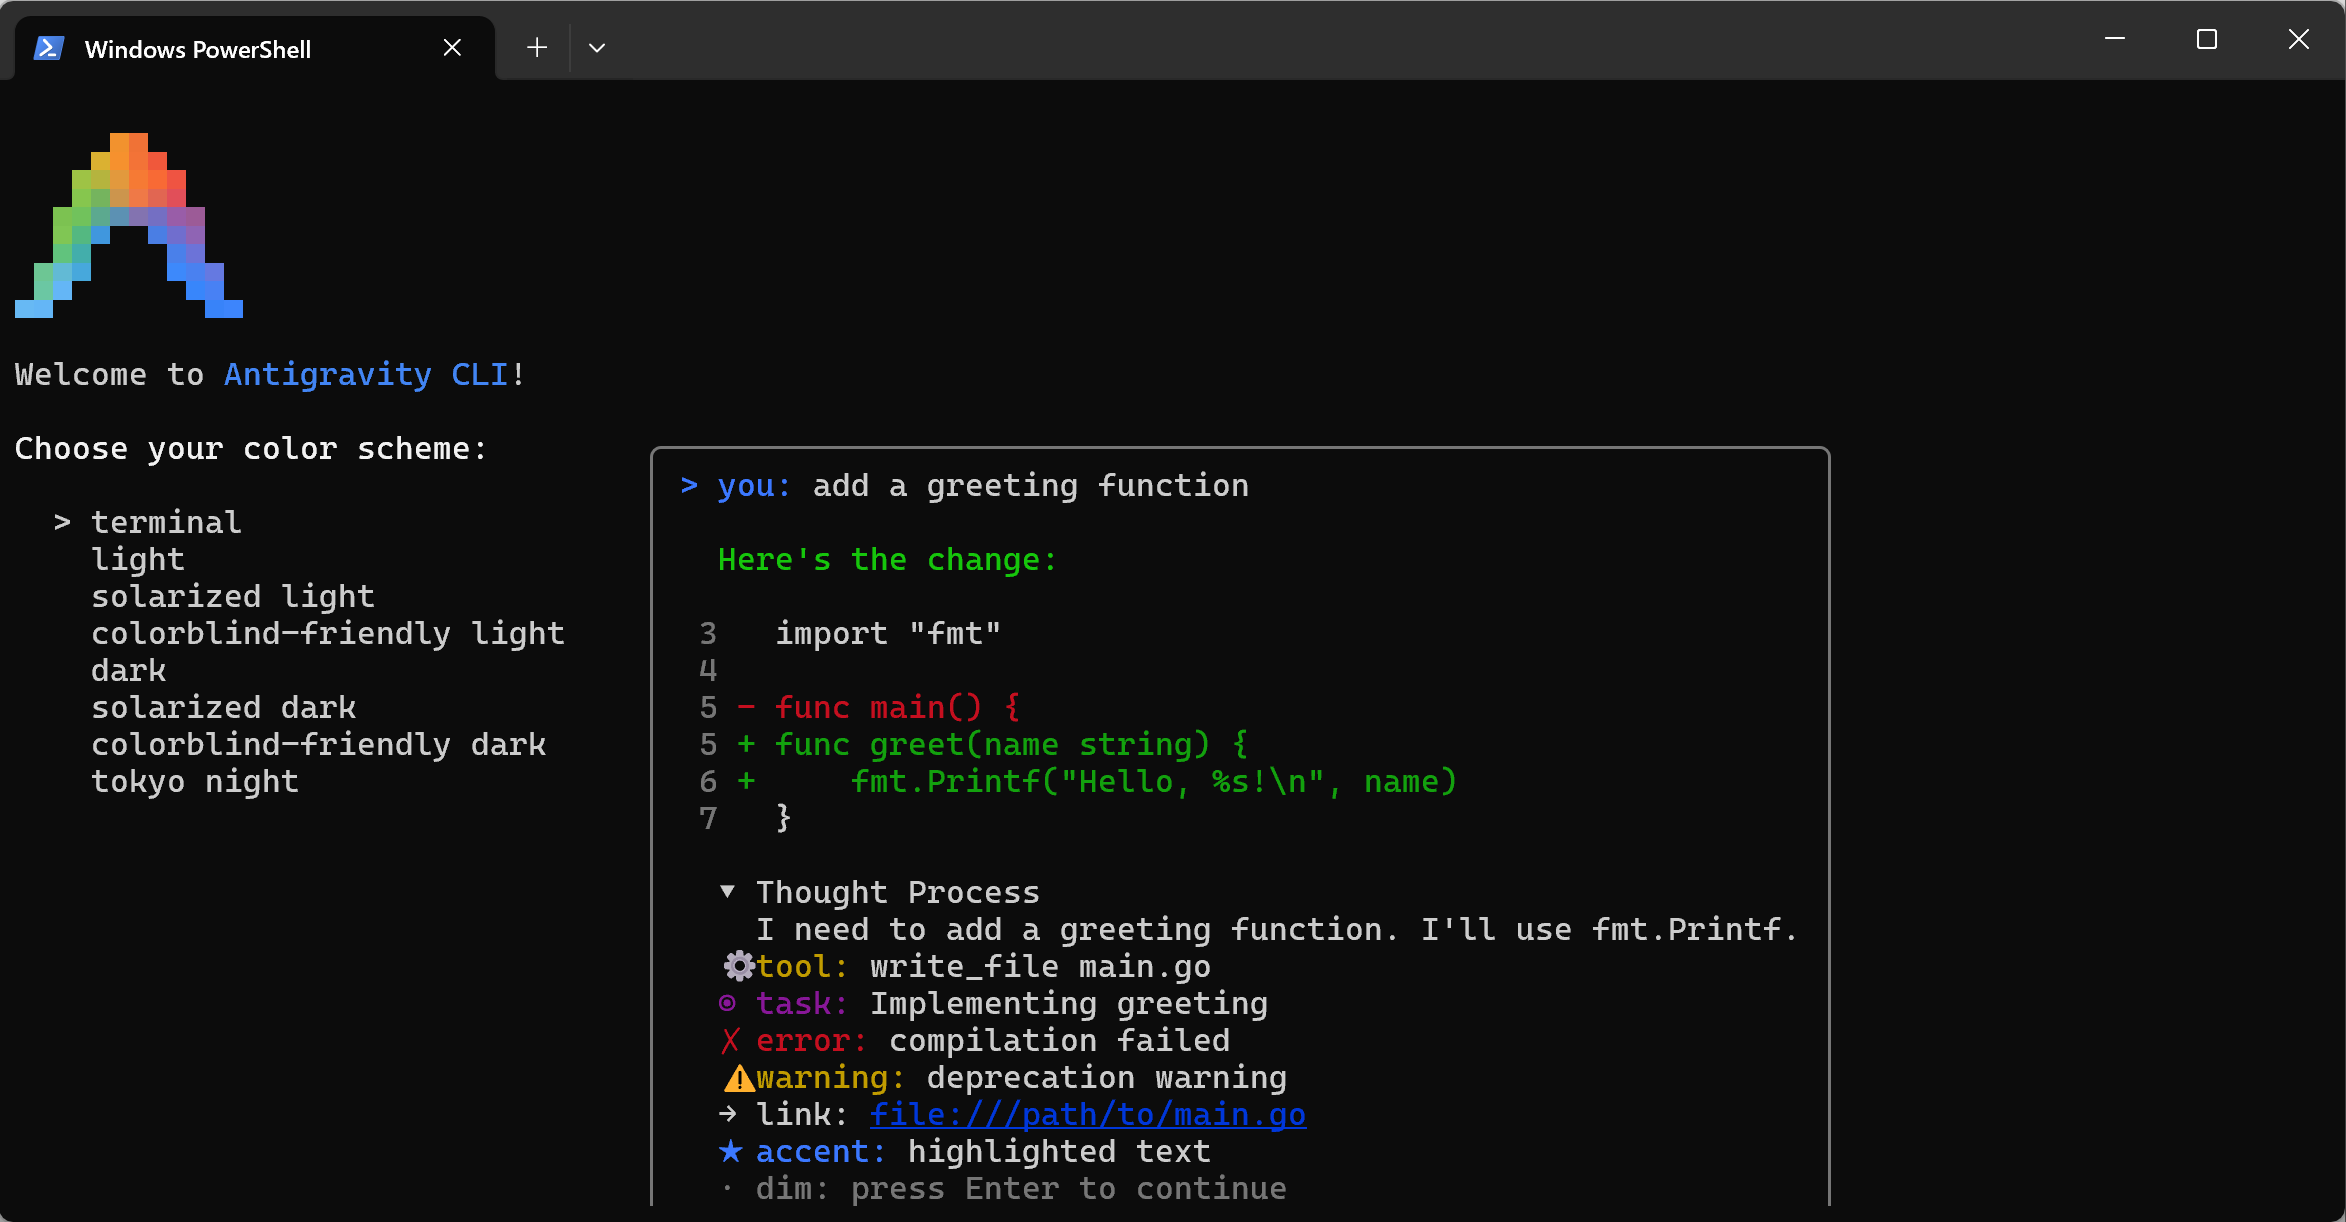Maximize the terminal window
This screenshot has width=2346, height=1222.
pyautogui.click(x=2207, y=39)
